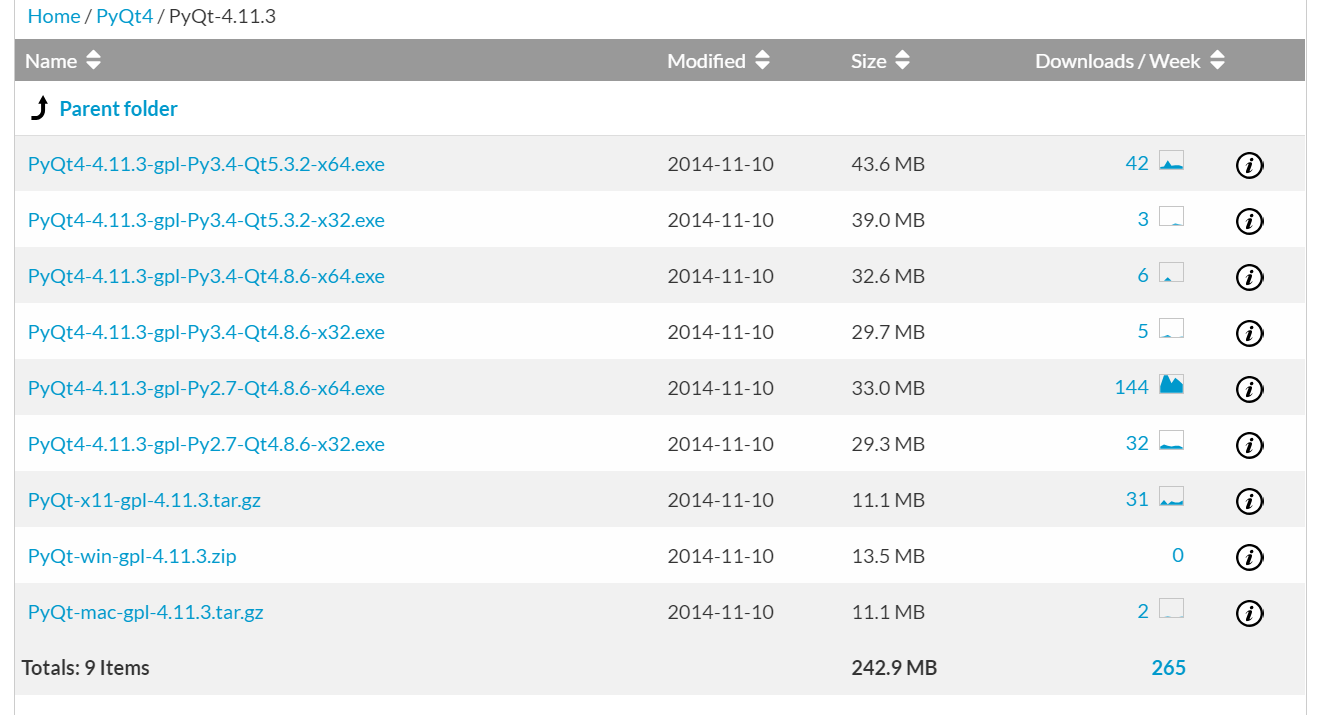Click the 43.6 MB size value
Viewport: 1322px width, 715px height.
pos(888,164)
